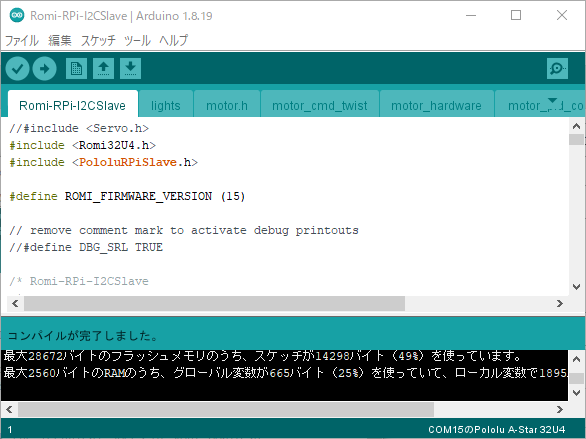Click the Upload arrow button
Screen dimensions: 586x439
(x=44, y=68)
